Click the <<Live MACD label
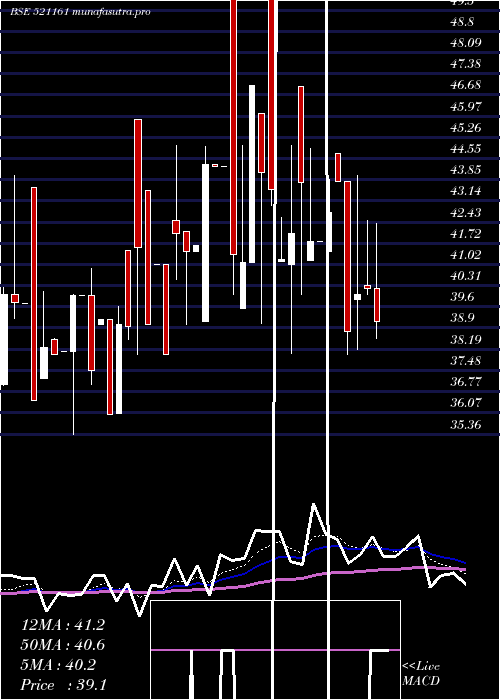This screenshot has height=700, width=500. coord(421,674)
